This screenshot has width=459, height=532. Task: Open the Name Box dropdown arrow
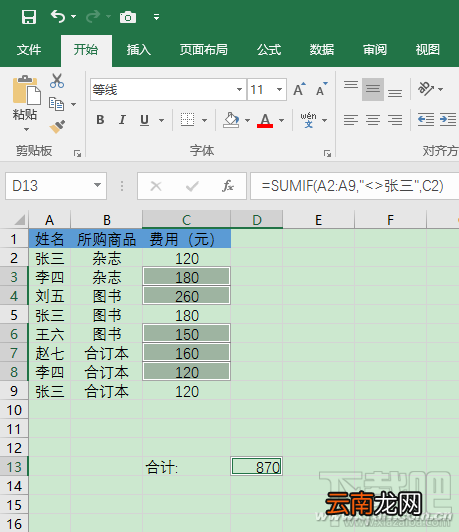point(97,185)
